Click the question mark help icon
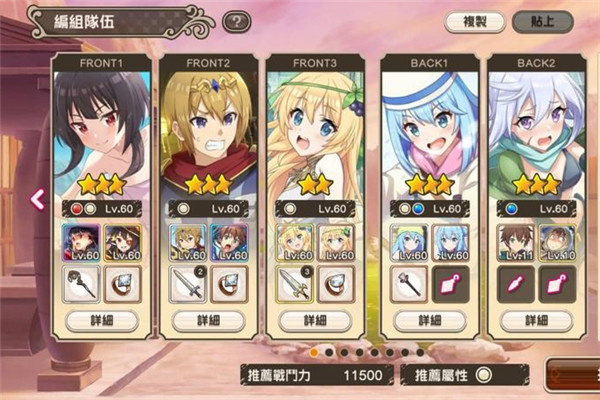Viewport: 600px width, 400px height. tap(236, 21)
